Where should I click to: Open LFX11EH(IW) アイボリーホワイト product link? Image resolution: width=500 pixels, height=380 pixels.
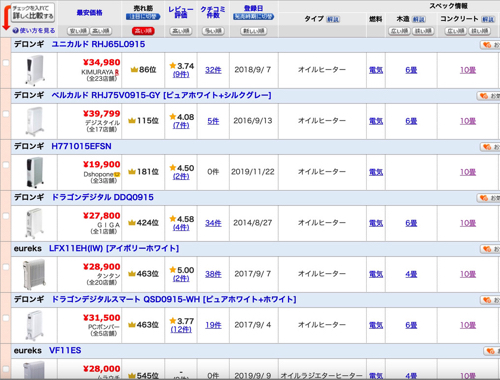point(114,248)
